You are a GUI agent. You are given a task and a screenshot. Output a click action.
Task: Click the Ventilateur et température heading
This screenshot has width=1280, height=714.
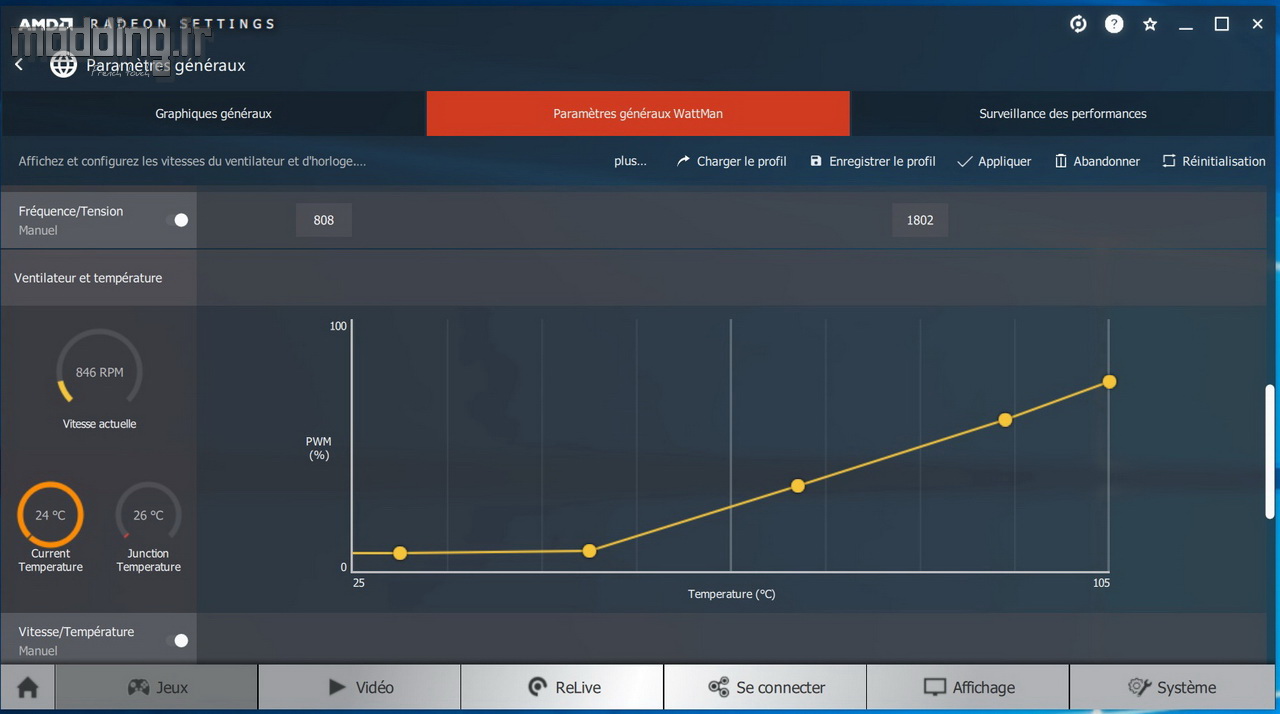point(88,278)
